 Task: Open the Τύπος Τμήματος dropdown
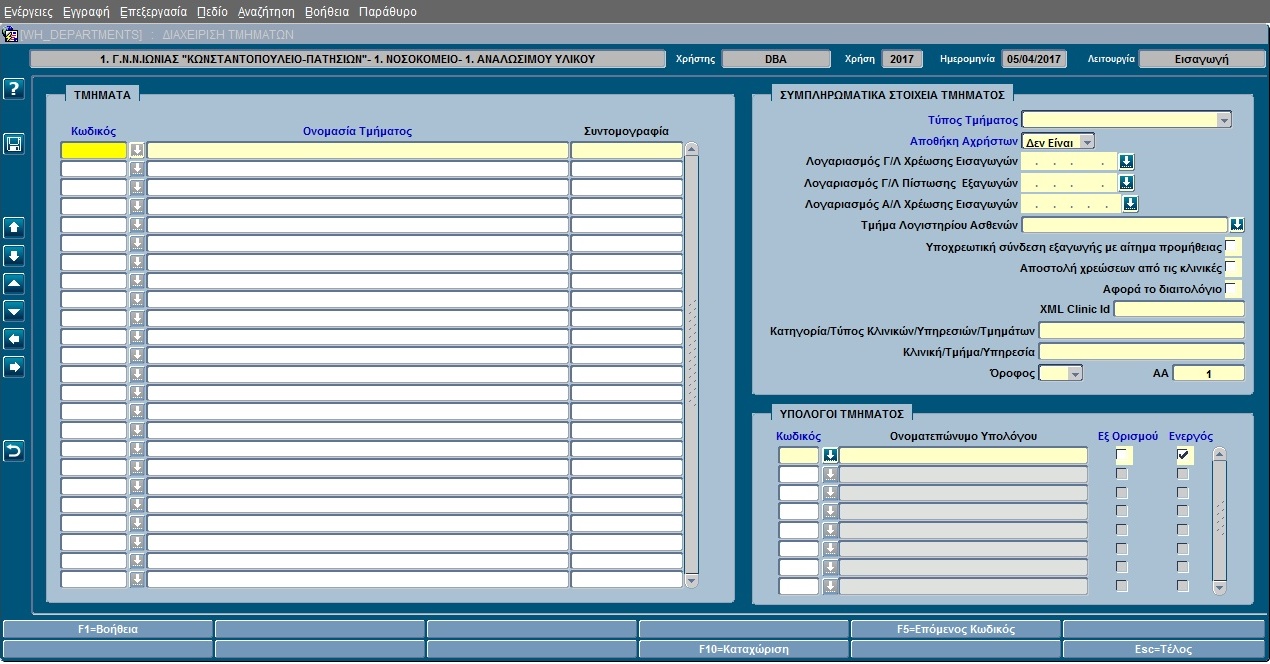[1223, 120]
